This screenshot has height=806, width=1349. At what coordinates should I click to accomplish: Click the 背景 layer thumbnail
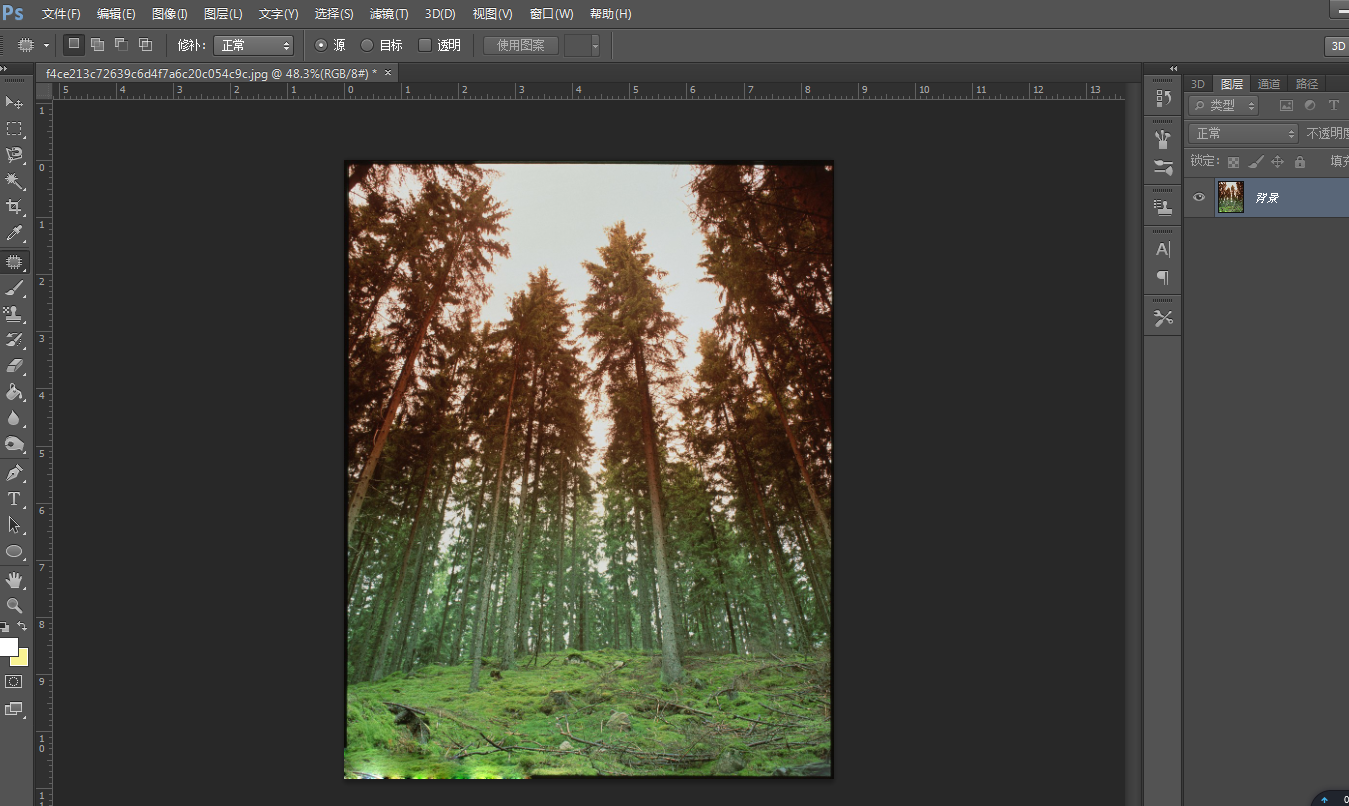click(1230, 197)
